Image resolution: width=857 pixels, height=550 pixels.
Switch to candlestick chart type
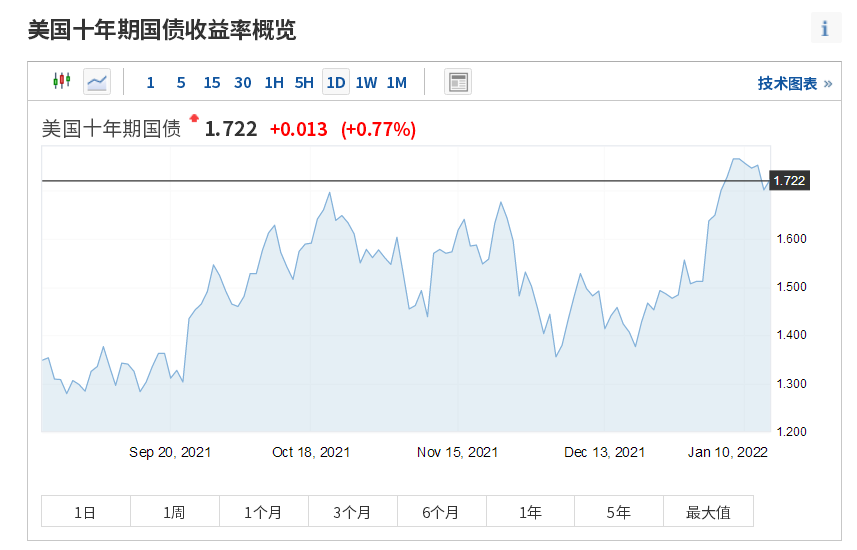(61, 82)
